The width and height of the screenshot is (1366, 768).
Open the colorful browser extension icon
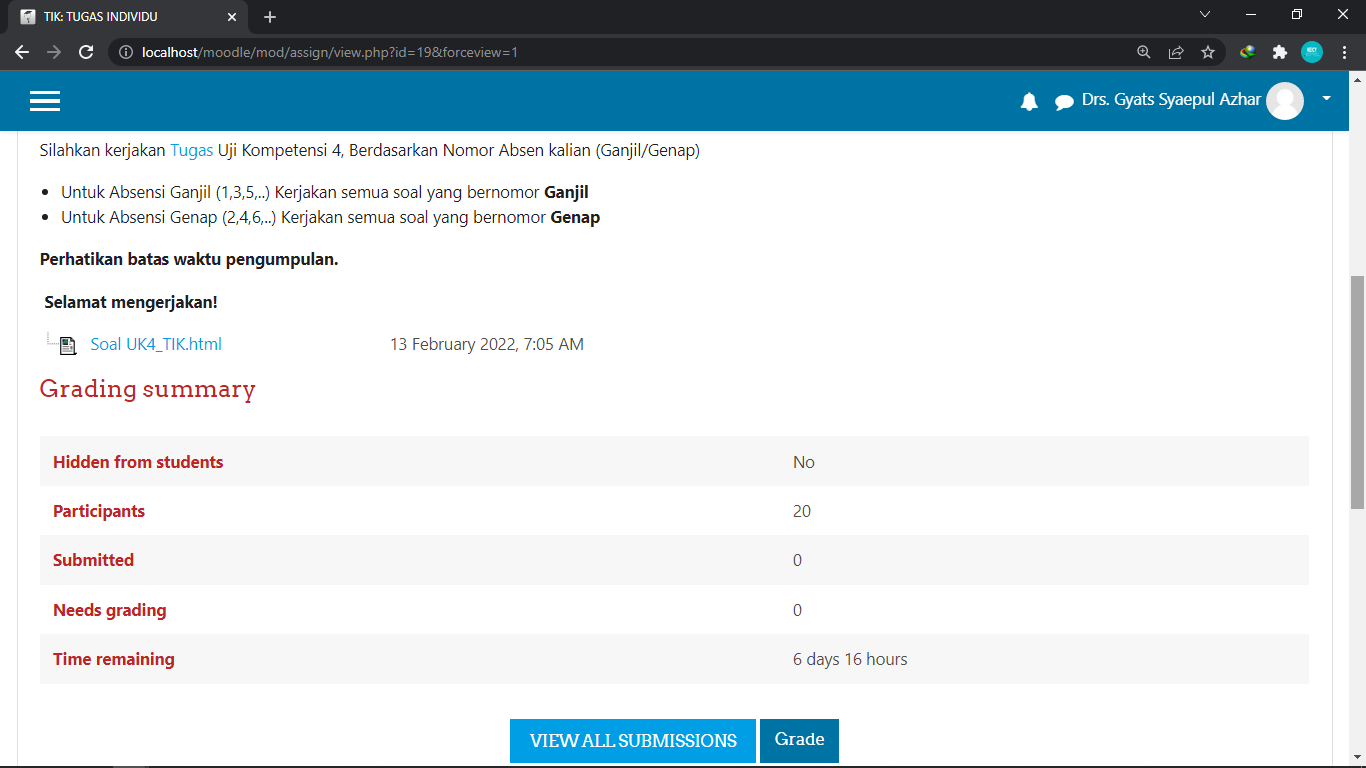pos(1248,52)
